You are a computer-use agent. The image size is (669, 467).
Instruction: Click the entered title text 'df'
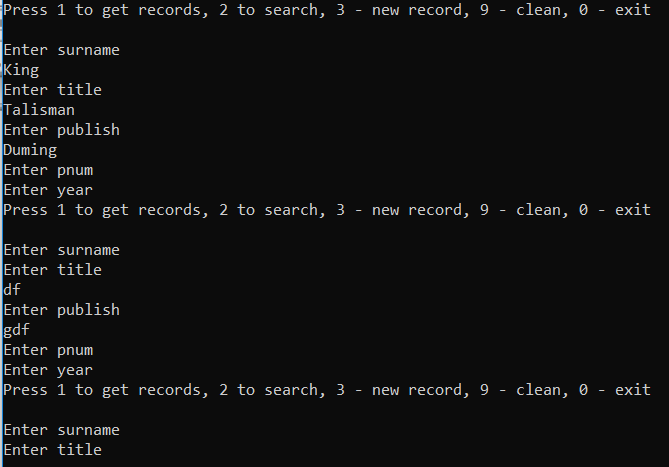click(x=12, y=290)
